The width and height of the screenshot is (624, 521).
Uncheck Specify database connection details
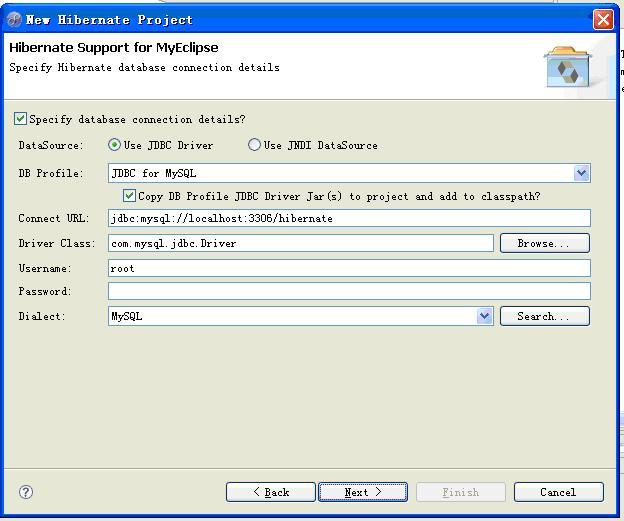click(x=20, y=119)
